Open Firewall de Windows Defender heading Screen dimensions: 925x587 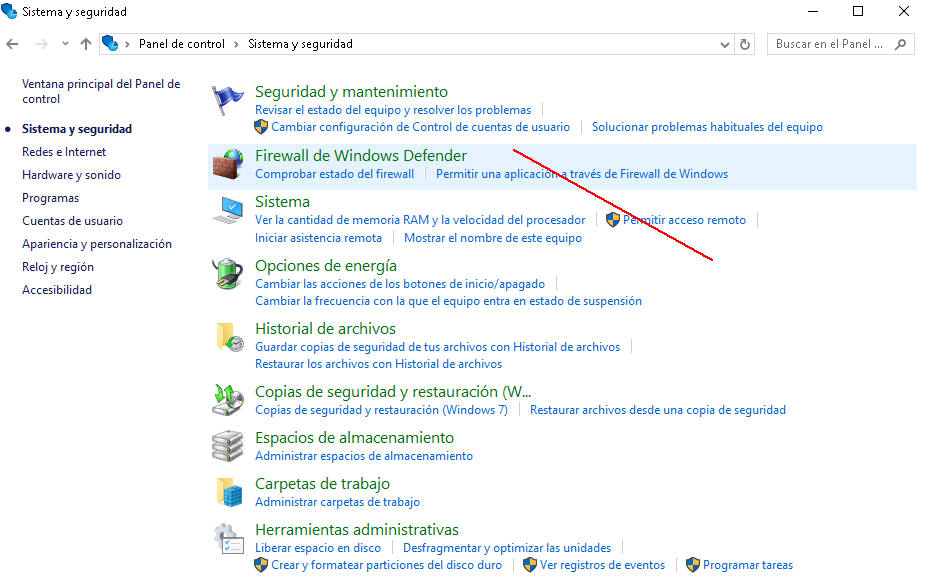point(360,156)
